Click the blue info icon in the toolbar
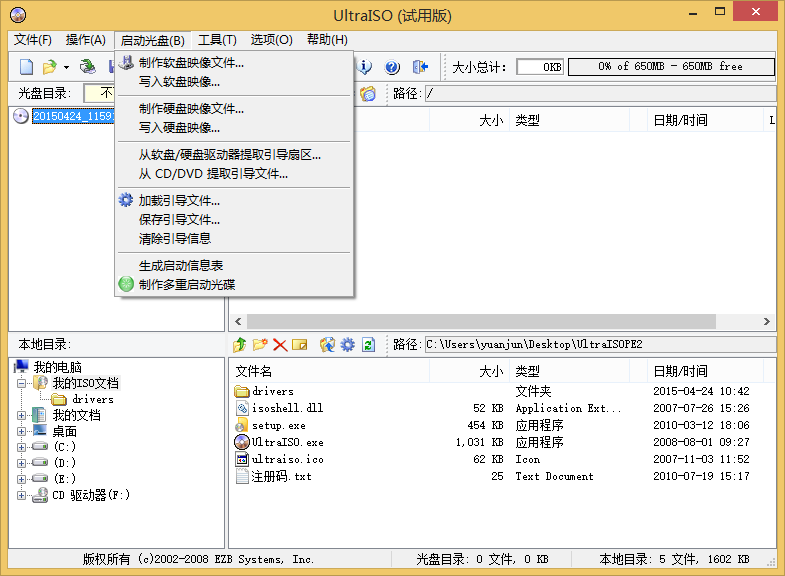This screenshot has height=576, width=785. [365, 67]
